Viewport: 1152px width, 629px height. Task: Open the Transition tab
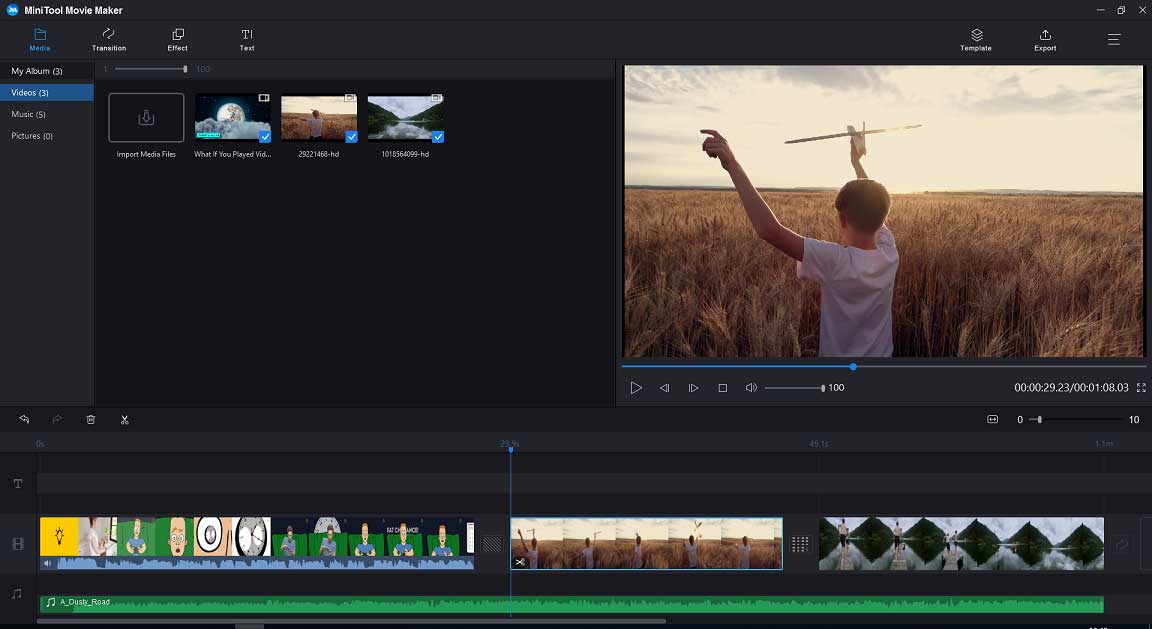pos(109,40)
